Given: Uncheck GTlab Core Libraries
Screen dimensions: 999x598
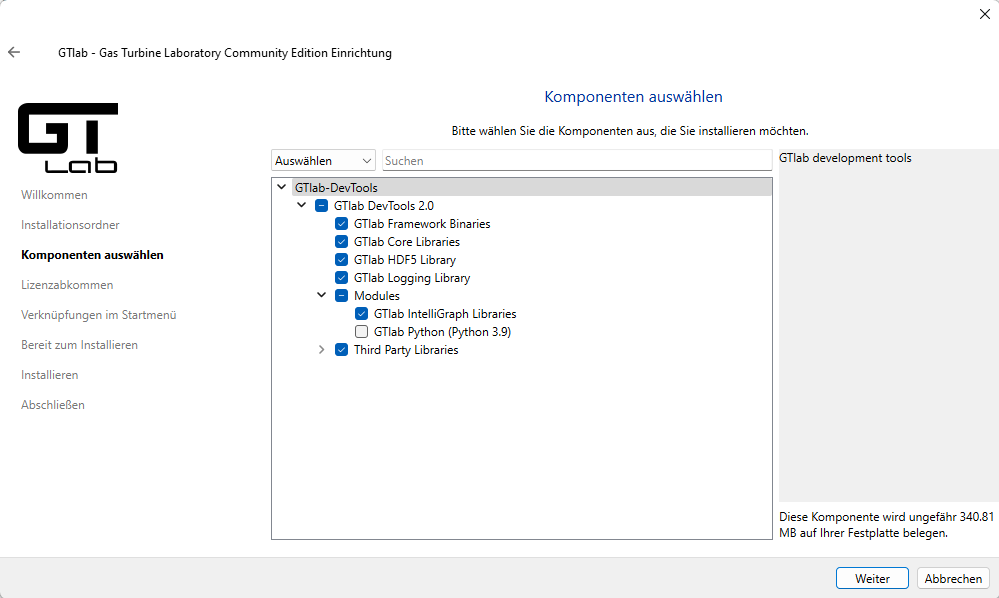Looking at the screenshot, I should [341, 241].
